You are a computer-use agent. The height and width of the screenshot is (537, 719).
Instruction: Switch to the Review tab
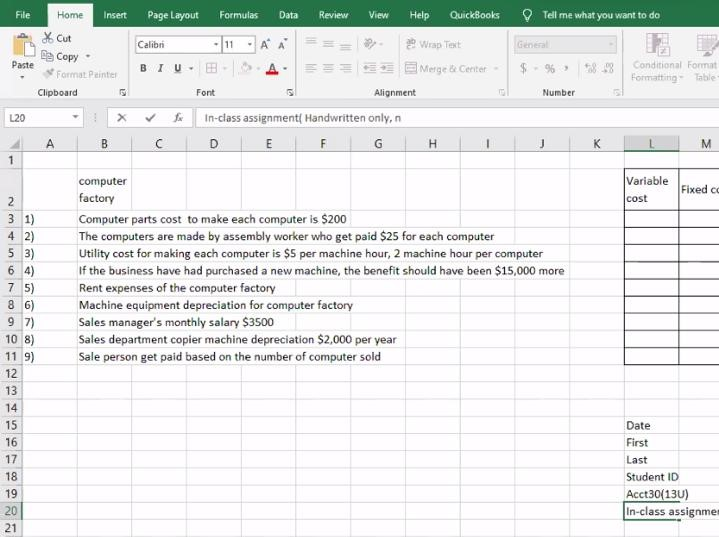(x=333, y=15)
